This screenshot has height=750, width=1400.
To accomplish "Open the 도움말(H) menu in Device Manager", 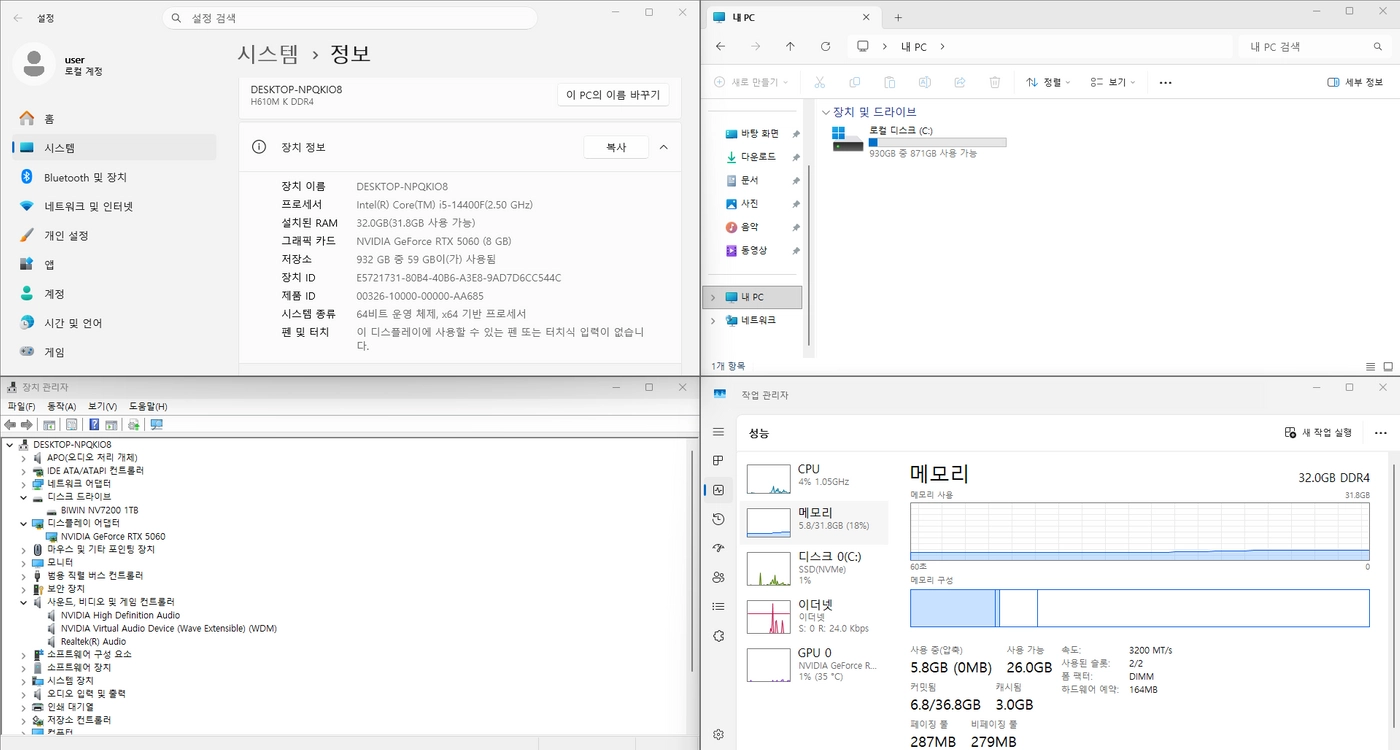I will pos(148,406).
